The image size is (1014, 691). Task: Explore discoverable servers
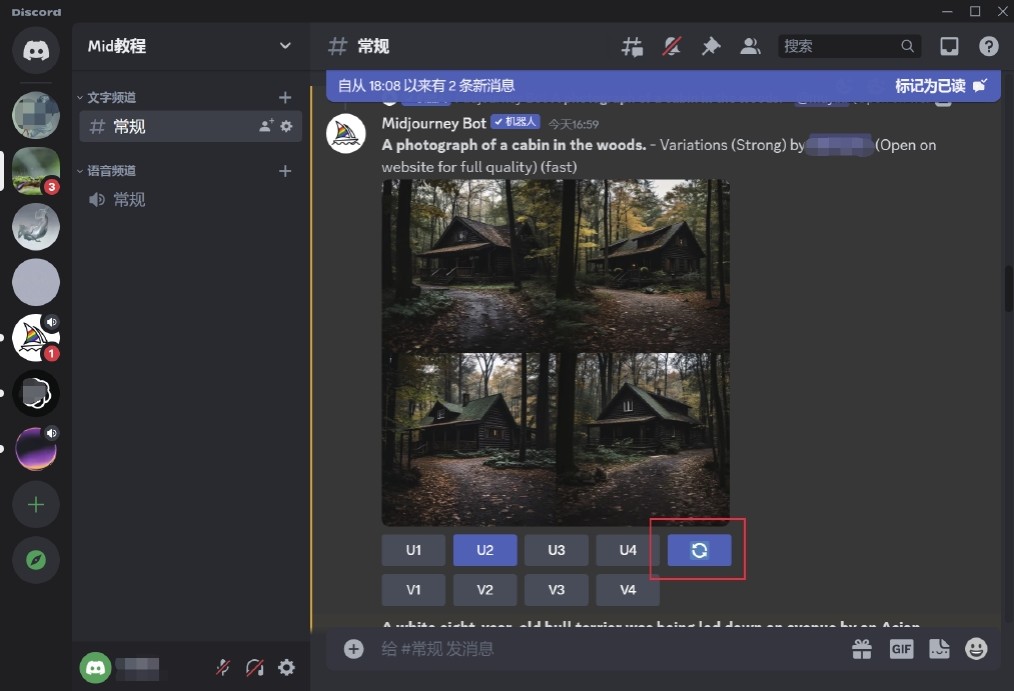point(36,560)
